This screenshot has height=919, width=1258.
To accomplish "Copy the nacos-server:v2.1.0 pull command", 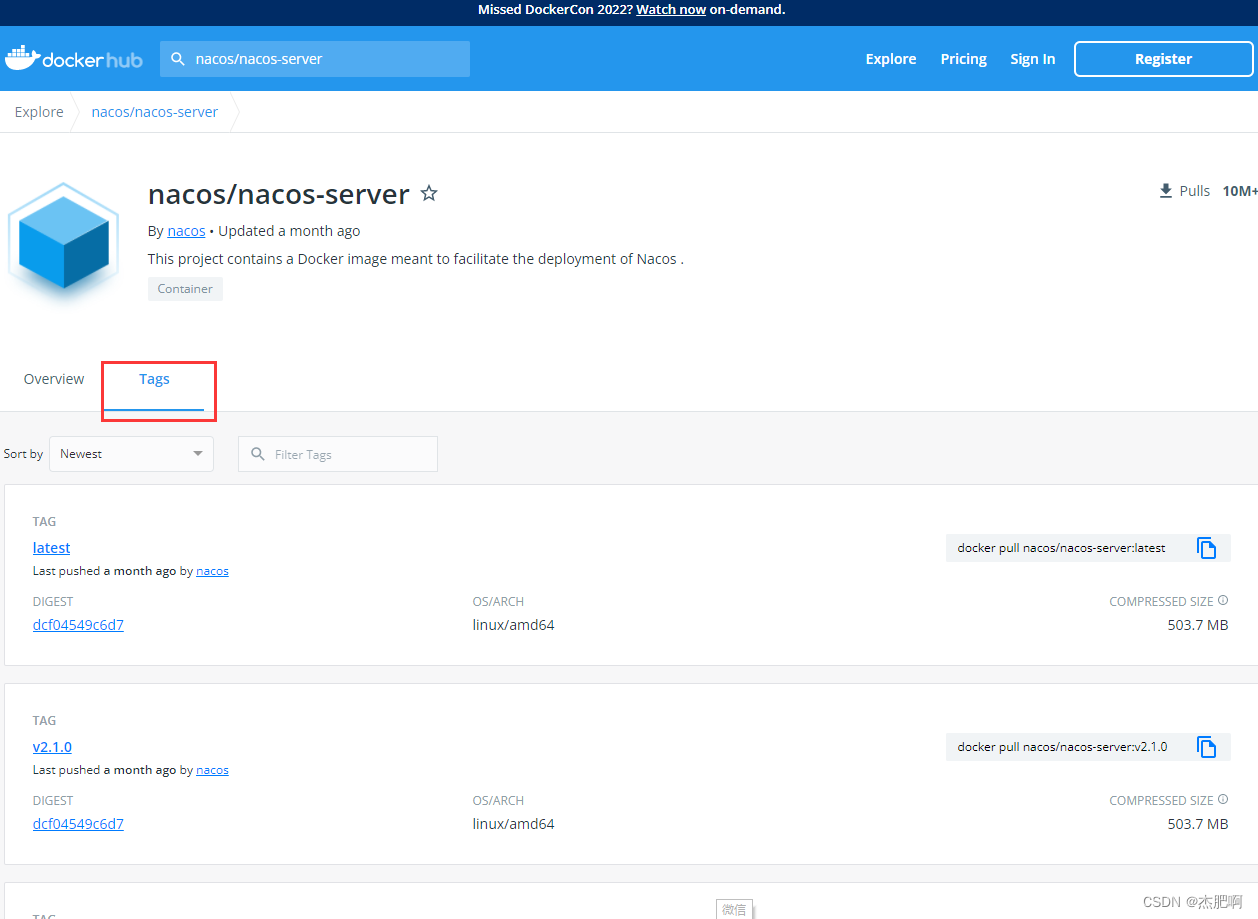I will click(1207, 747).
